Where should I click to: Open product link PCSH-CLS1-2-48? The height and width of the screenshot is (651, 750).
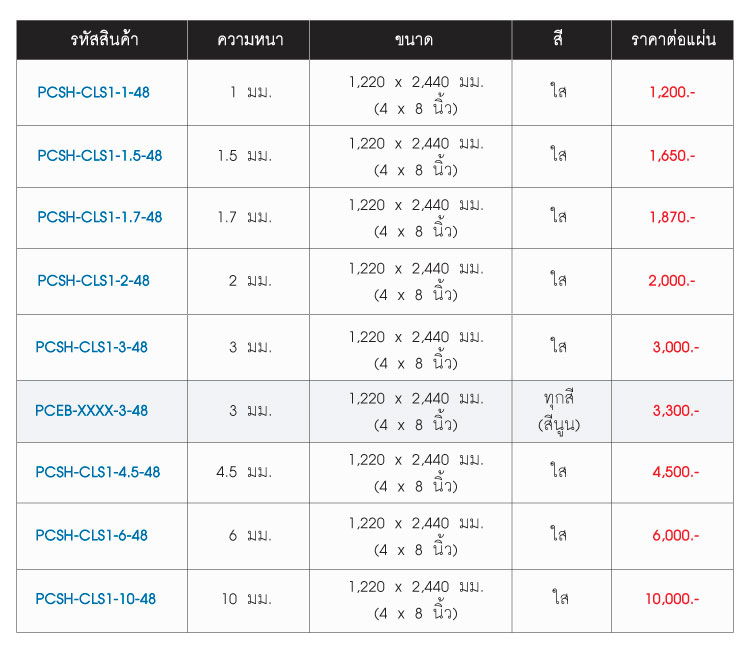[93, 281]
